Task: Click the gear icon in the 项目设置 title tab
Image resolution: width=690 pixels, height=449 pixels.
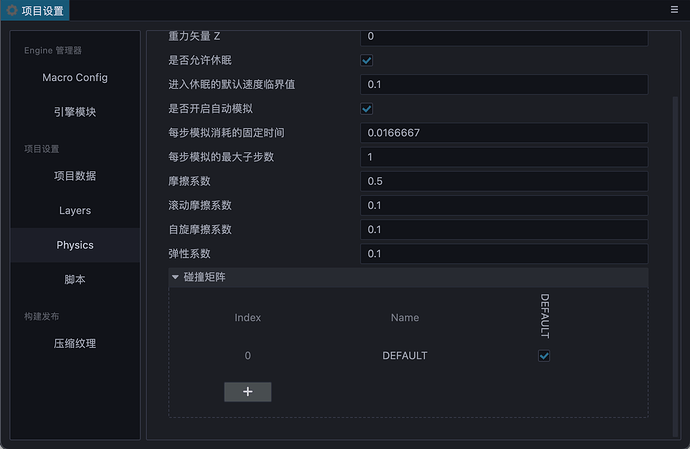Action: 12,11
